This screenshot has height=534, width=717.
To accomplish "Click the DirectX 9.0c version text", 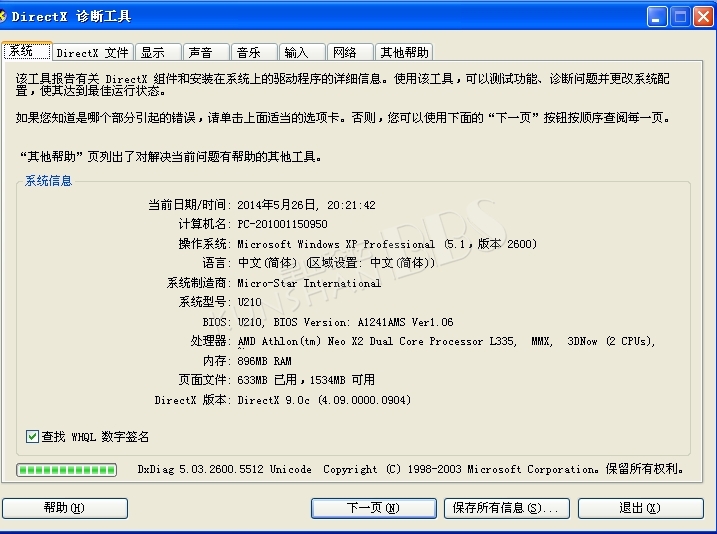I will (x=324, y=400).
